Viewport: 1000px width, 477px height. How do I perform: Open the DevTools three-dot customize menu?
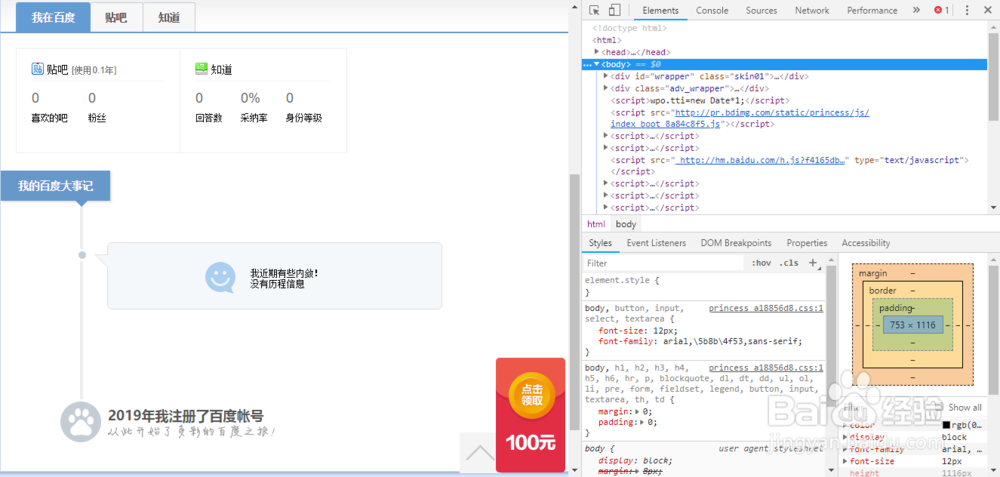coord(967,10)
